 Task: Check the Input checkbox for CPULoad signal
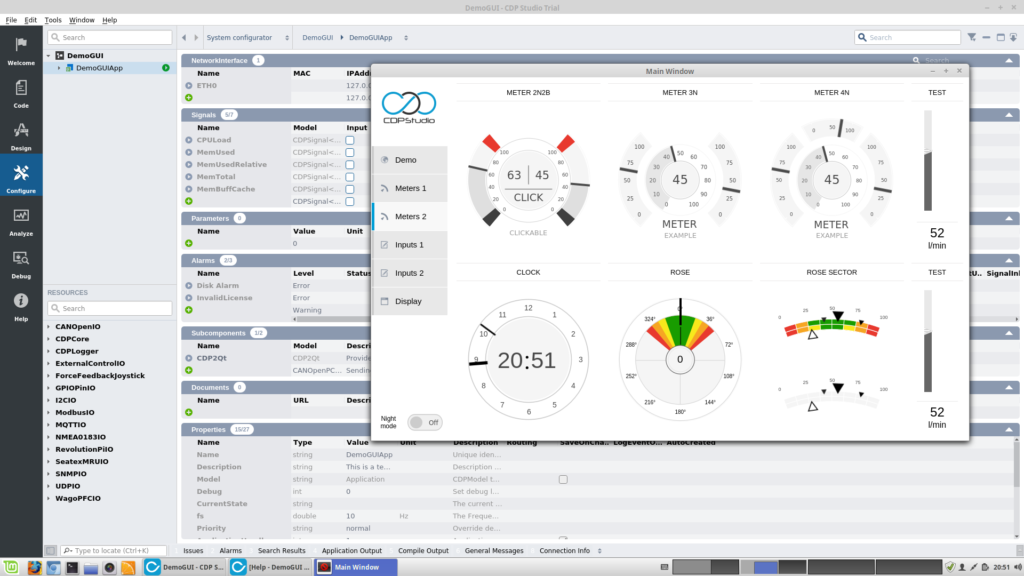click(x=350, y=140)
